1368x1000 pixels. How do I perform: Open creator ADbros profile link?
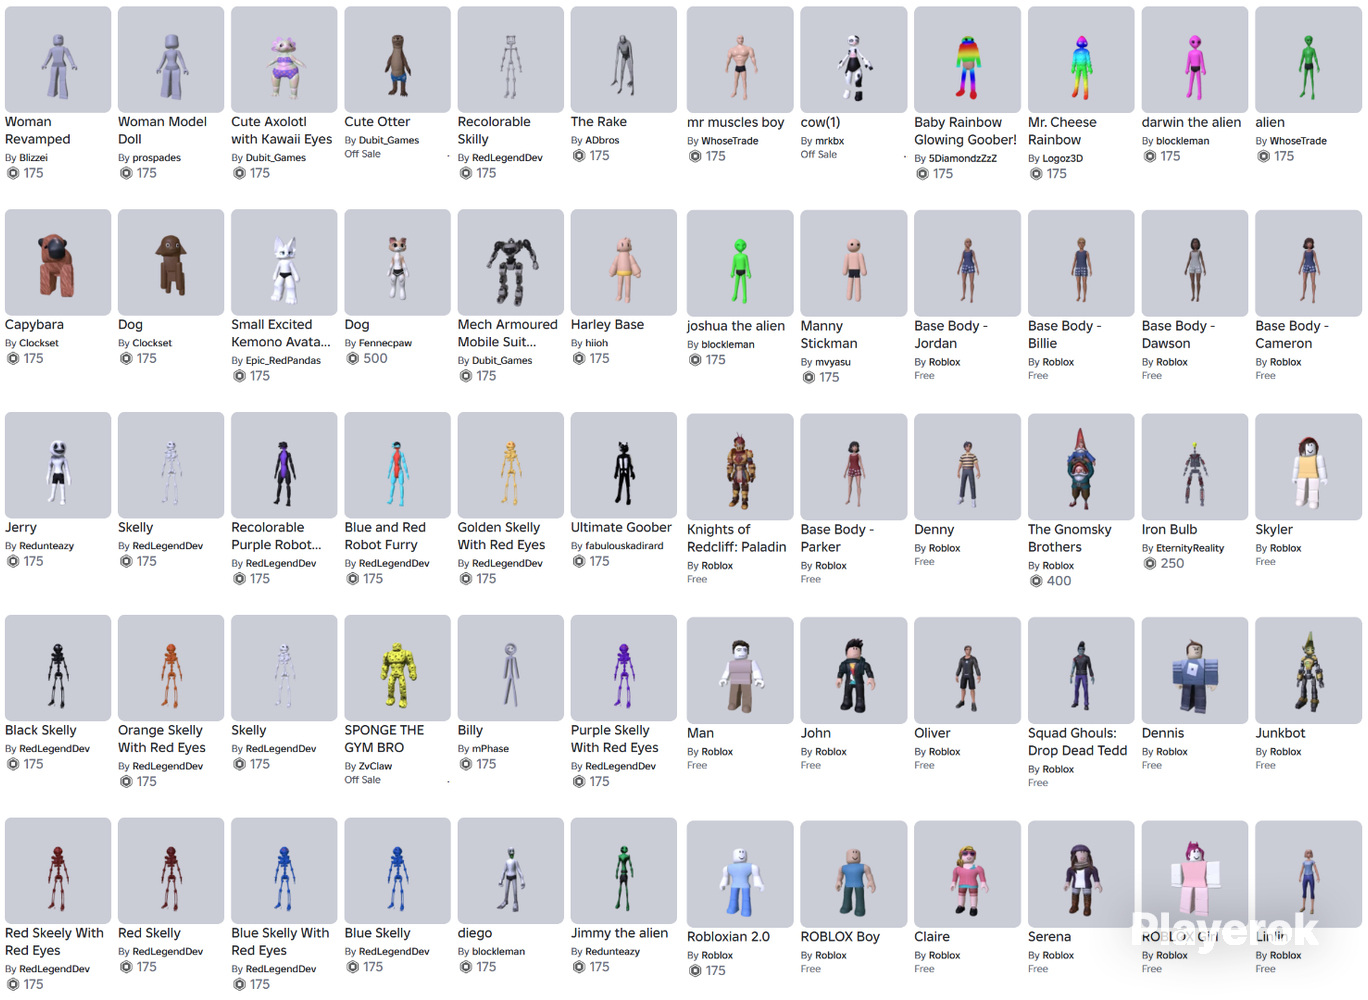point(602,140)
